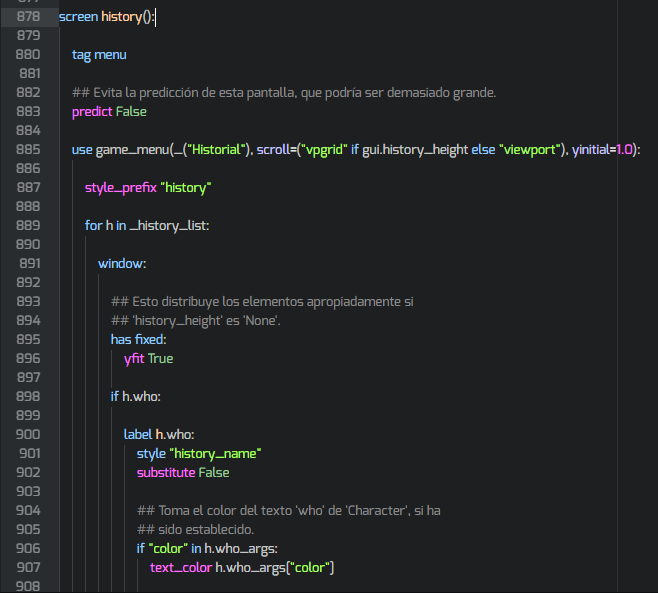The image size is (658, 593).
Task: Click 'if h.who:' condition line
Action: (x=135, y=396)
